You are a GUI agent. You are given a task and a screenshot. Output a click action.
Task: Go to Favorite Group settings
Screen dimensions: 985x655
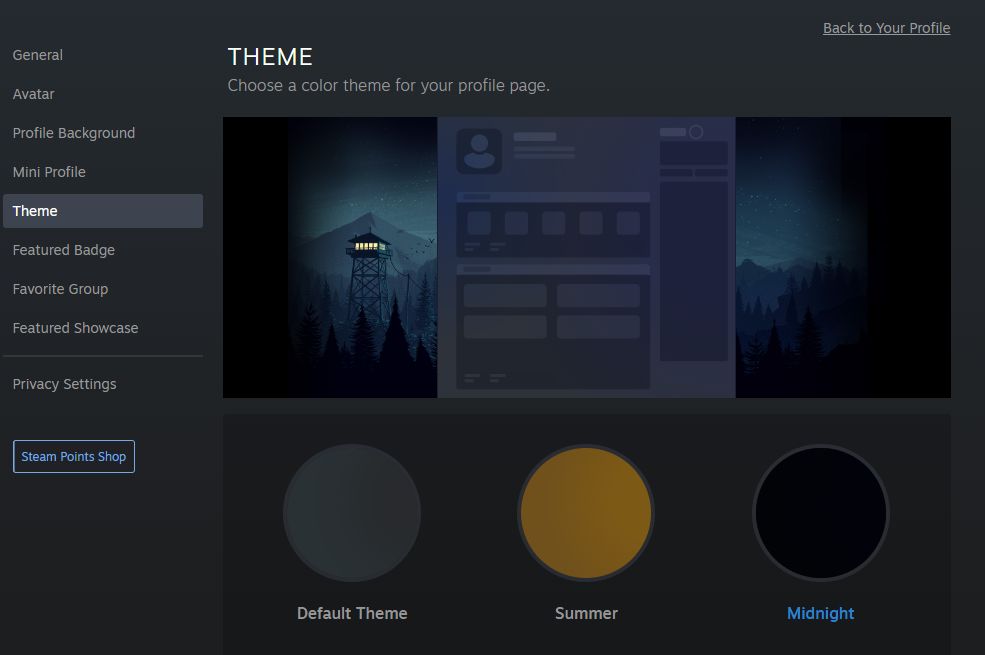[x=60, y=289]
